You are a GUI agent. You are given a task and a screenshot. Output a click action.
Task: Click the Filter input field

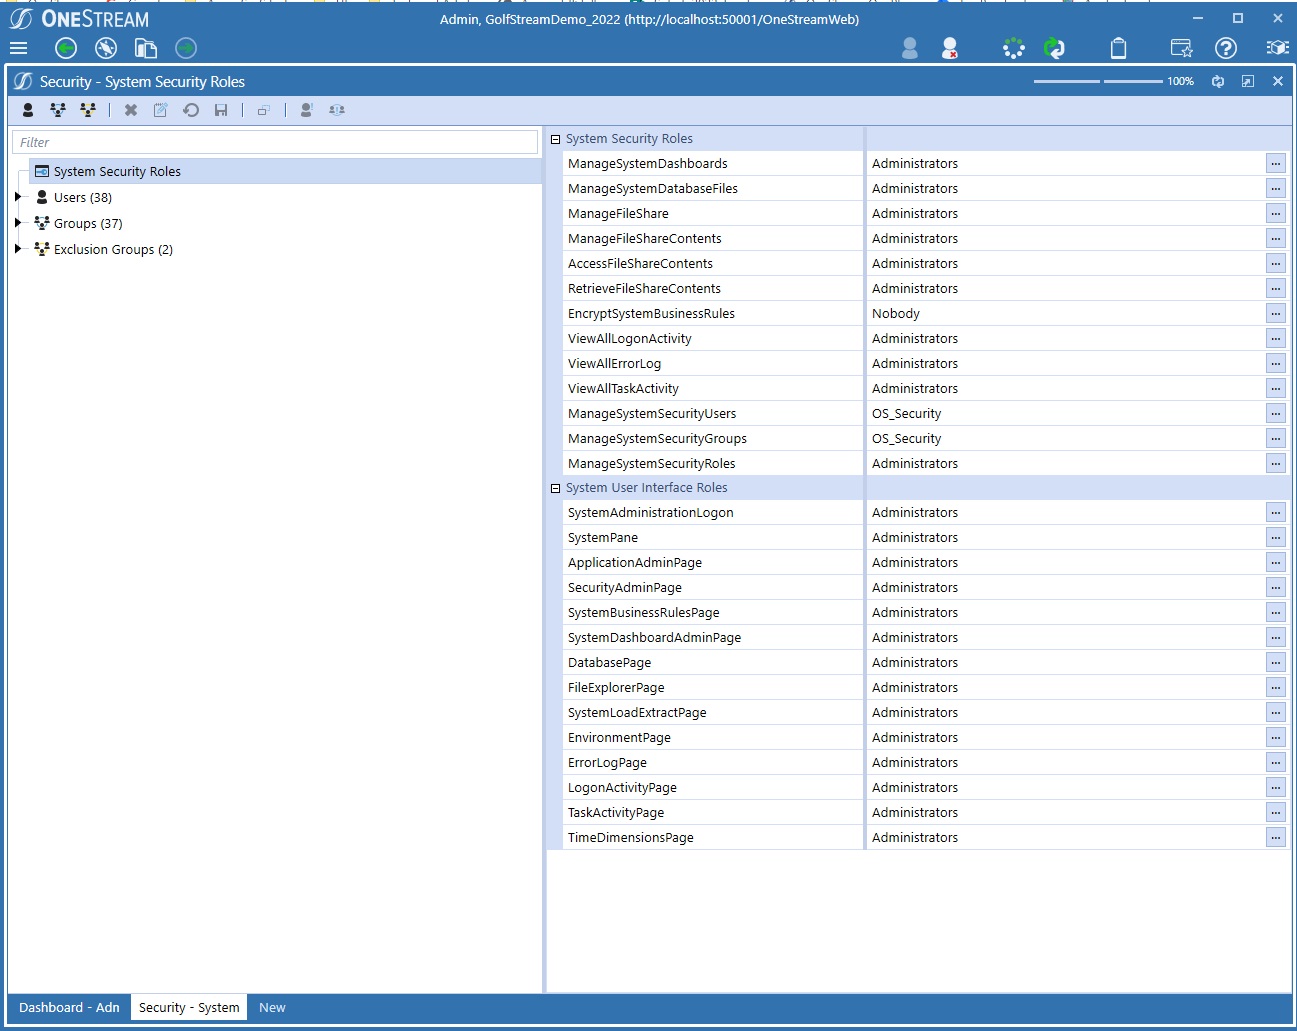(x=275, y=142)
